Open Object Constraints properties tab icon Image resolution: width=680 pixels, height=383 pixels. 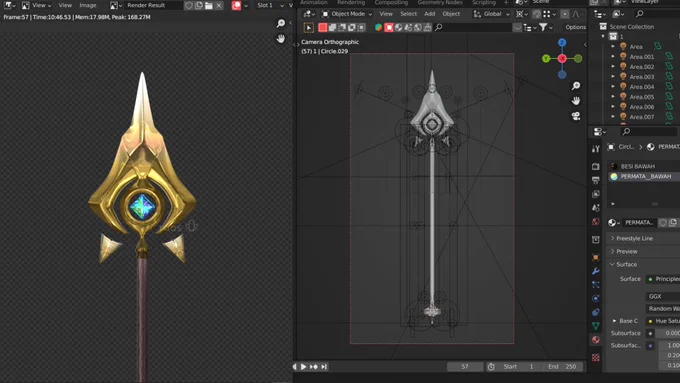(595, 312)
